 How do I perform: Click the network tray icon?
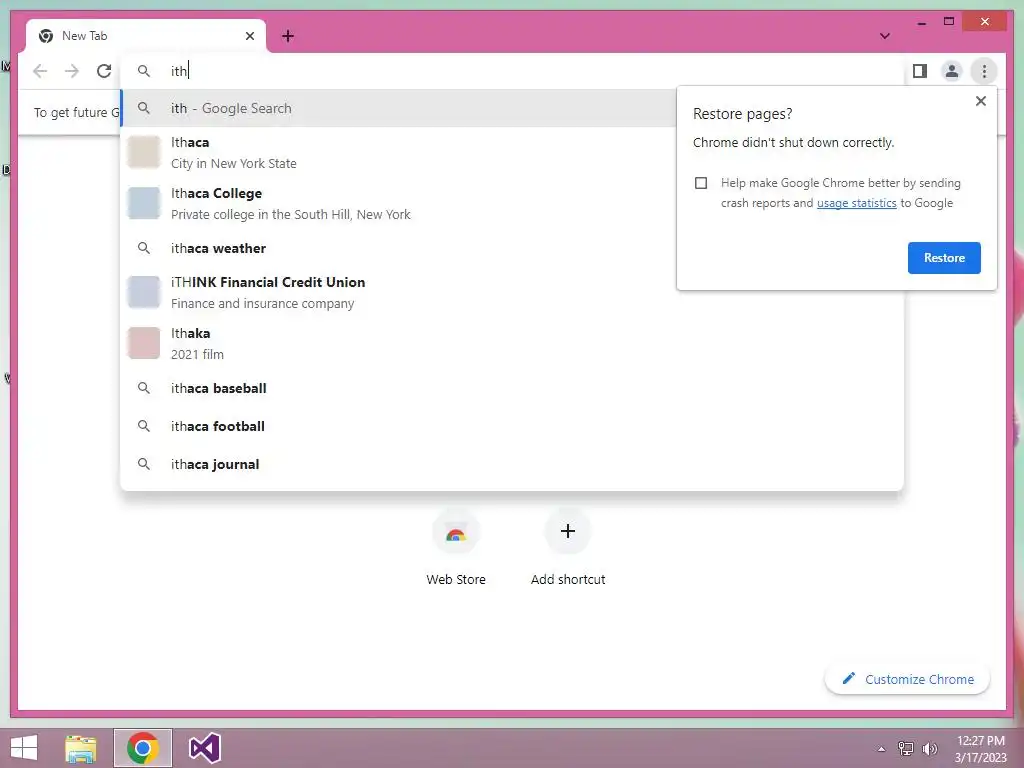(906, 749)
